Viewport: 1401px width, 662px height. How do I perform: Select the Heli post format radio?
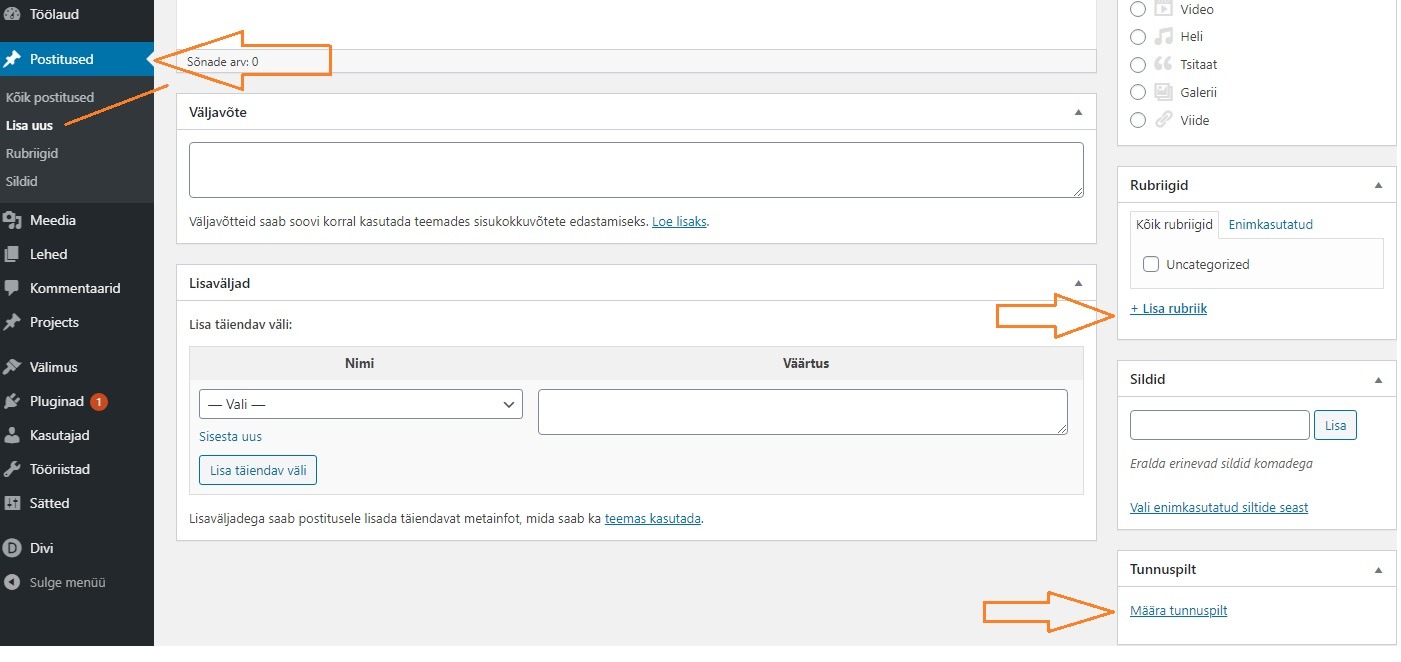(x=1138, y=36)
